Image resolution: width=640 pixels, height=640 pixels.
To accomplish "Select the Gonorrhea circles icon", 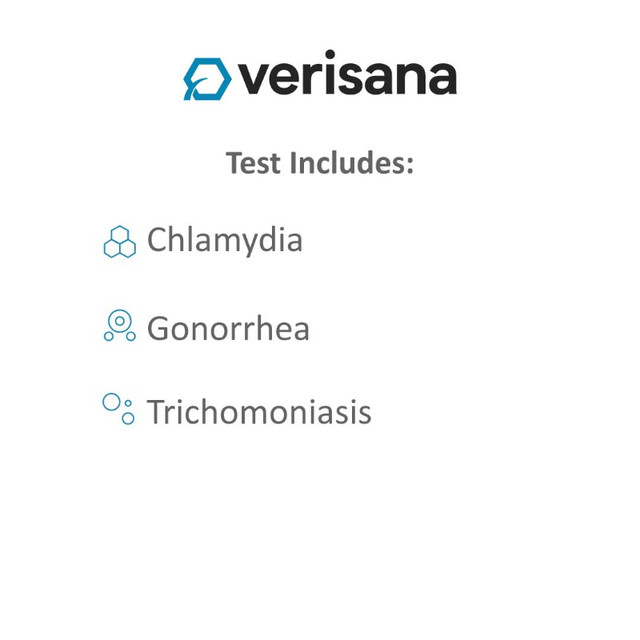I will [x=120, y=326].
